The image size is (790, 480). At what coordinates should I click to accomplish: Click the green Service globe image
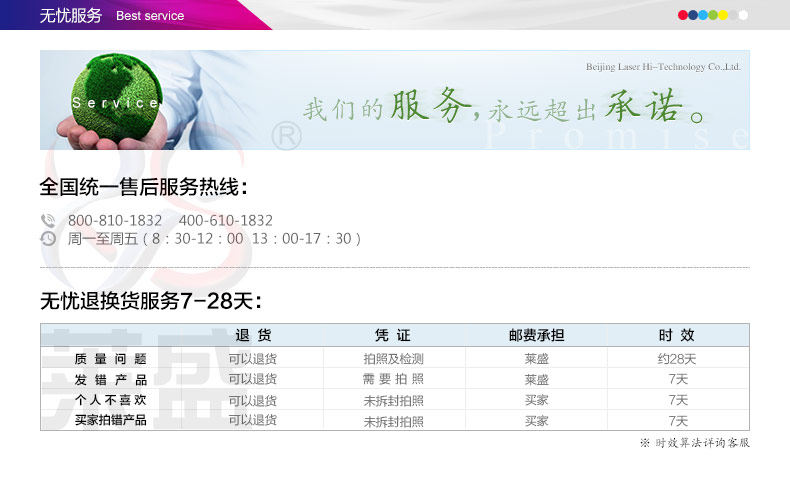(x=117, y=98)
